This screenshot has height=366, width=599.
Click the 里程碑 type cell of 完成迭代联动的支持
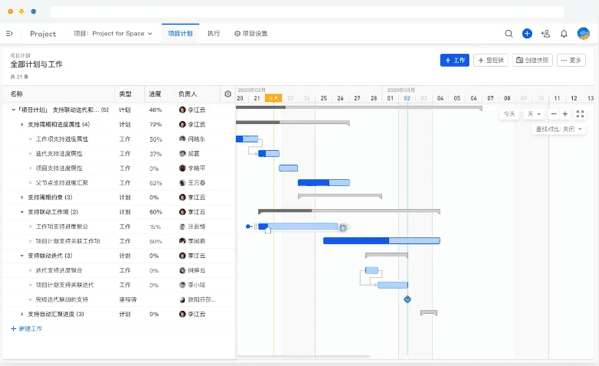pos(128,300)
